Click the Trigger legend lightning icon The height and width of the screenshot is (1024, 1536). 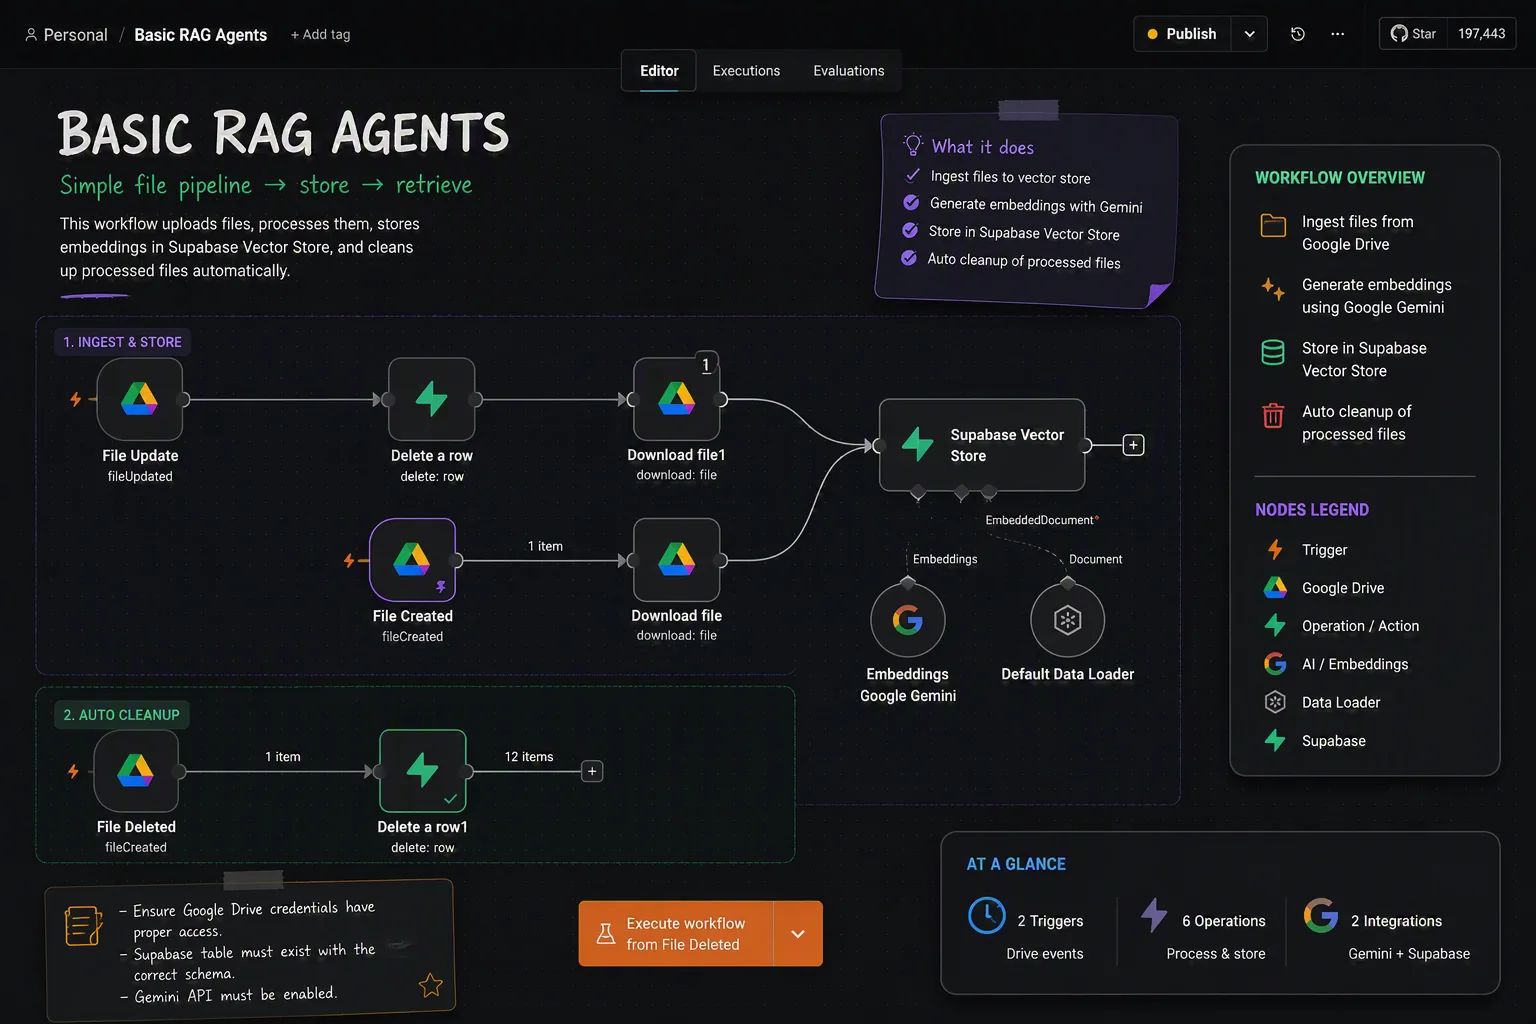click(1275, 549)
